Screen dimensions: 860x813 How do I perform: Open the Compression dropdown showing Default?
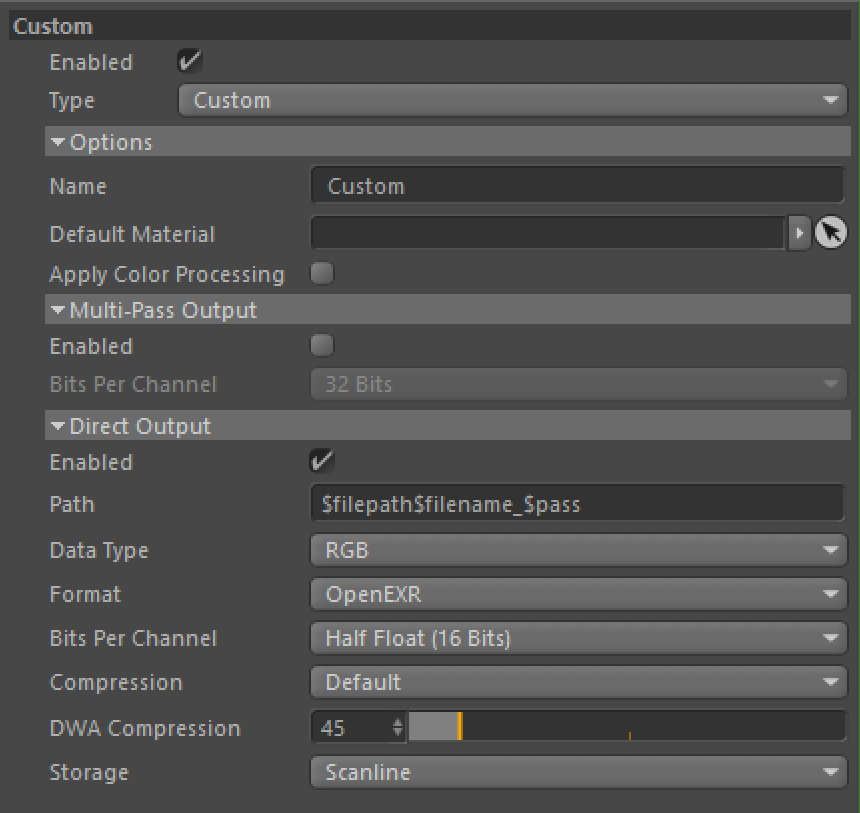tap(579, 682)
